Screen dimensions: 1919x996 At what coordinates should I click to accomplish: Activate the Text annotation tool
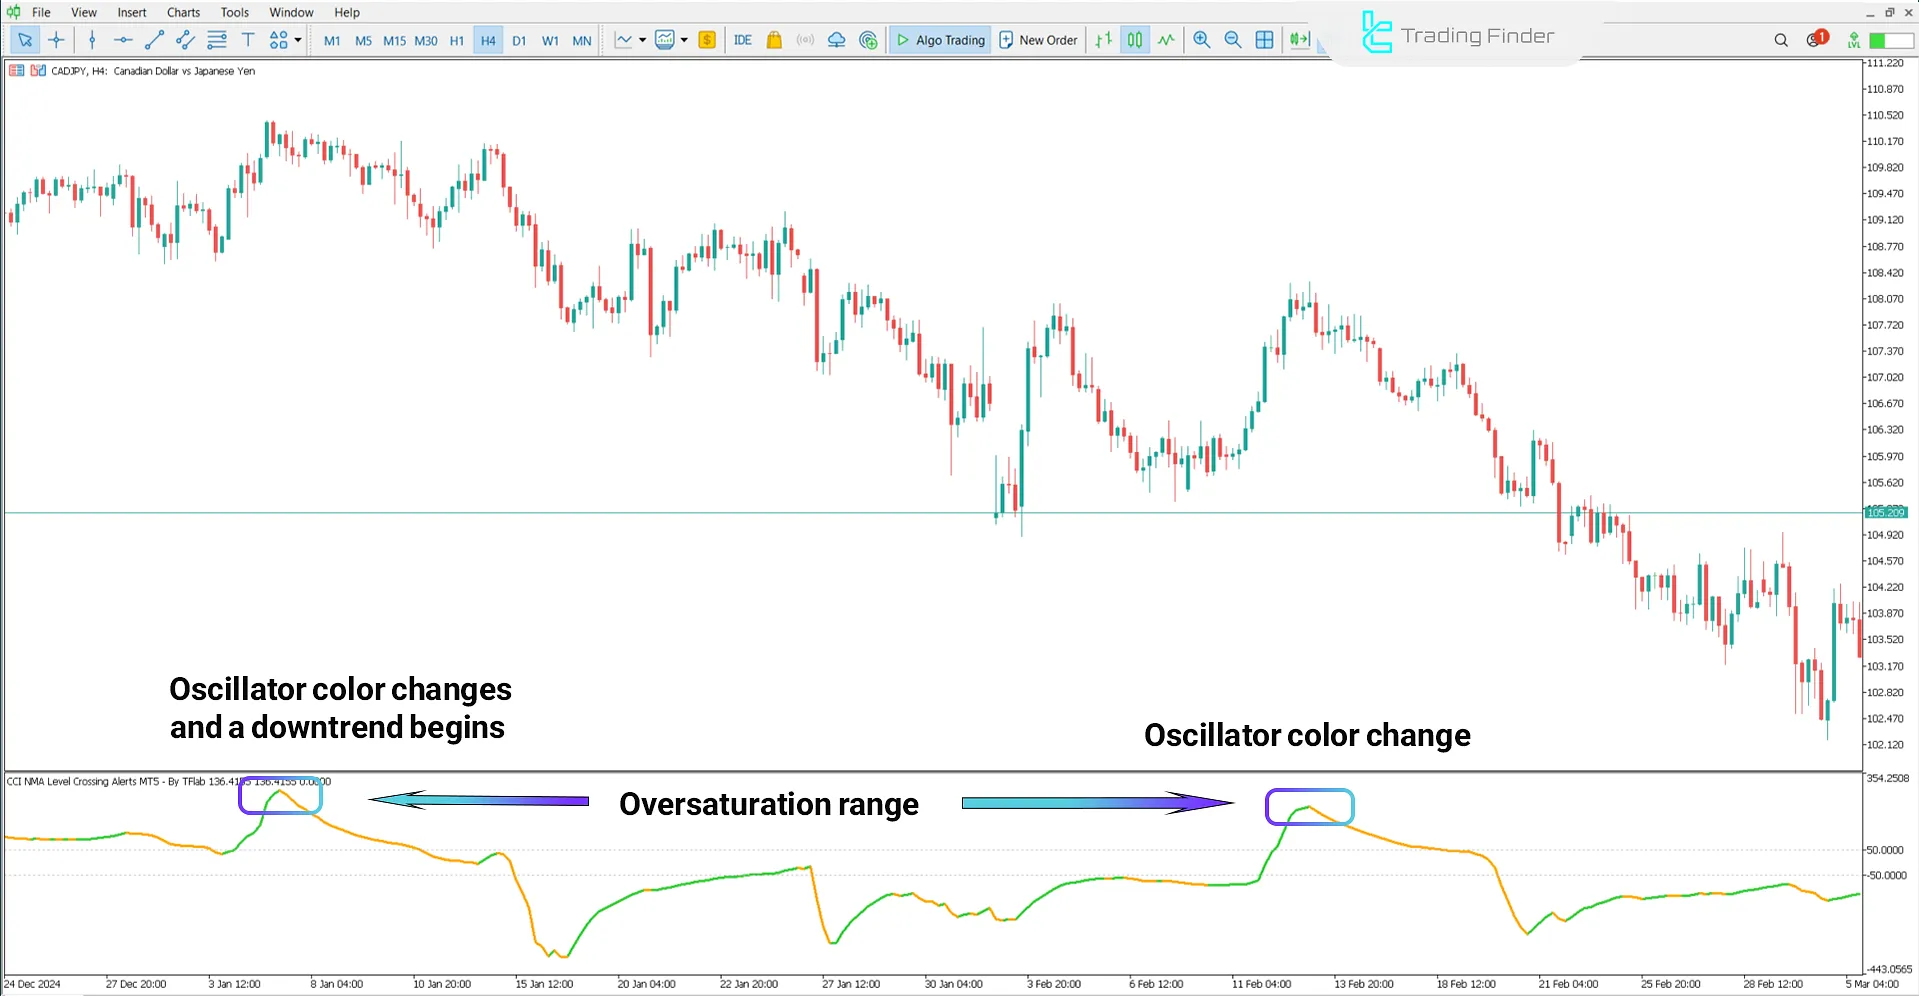(248, 40)
